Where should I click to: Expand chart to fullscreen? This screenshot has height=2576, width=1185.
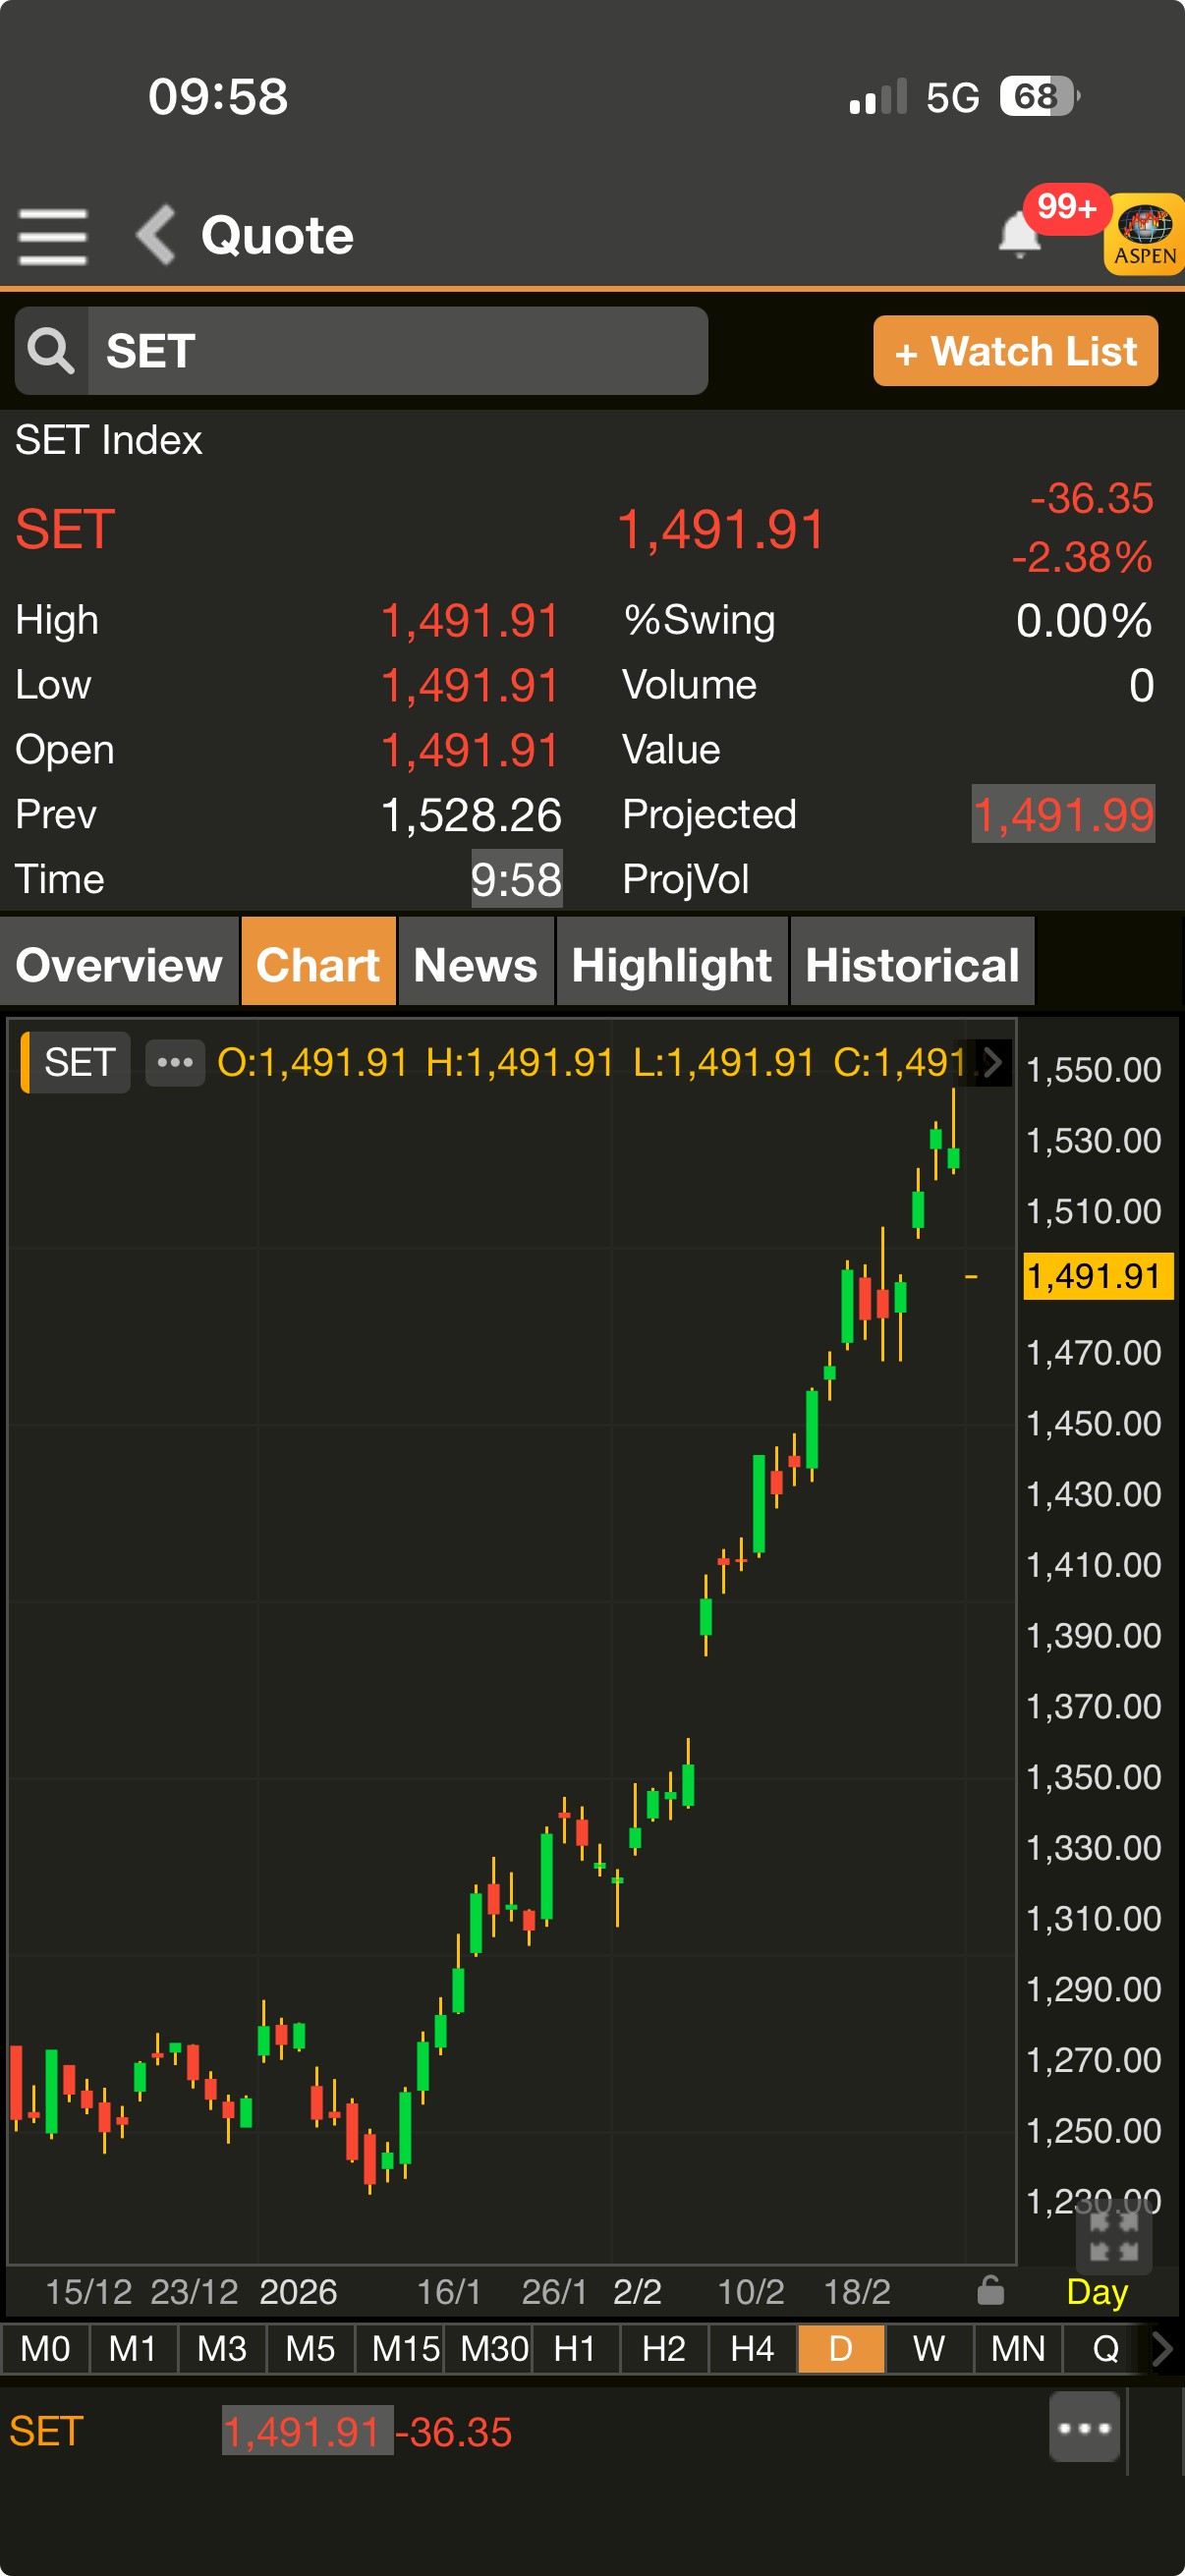[1113, 2236]
